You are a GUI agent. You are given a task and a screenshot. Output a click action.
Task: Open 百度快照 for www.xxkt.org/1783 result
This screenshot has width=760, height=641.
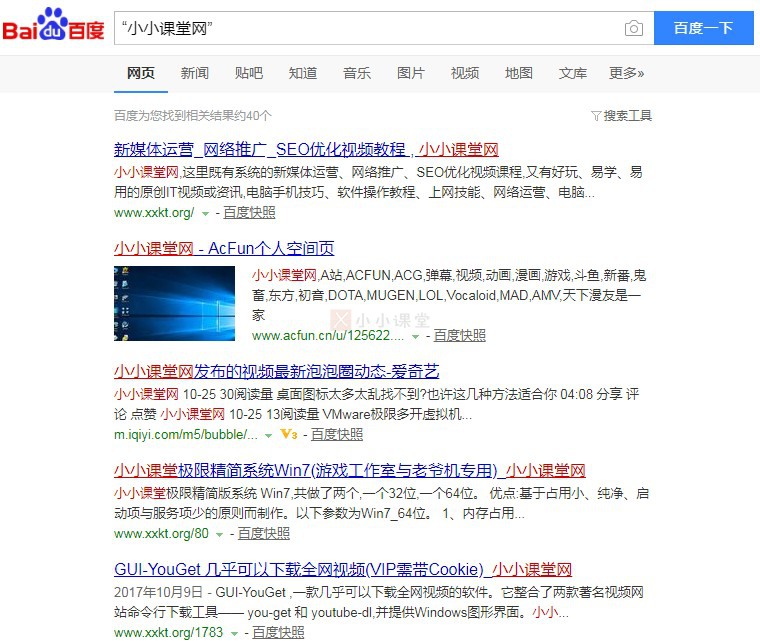(278, 632)
